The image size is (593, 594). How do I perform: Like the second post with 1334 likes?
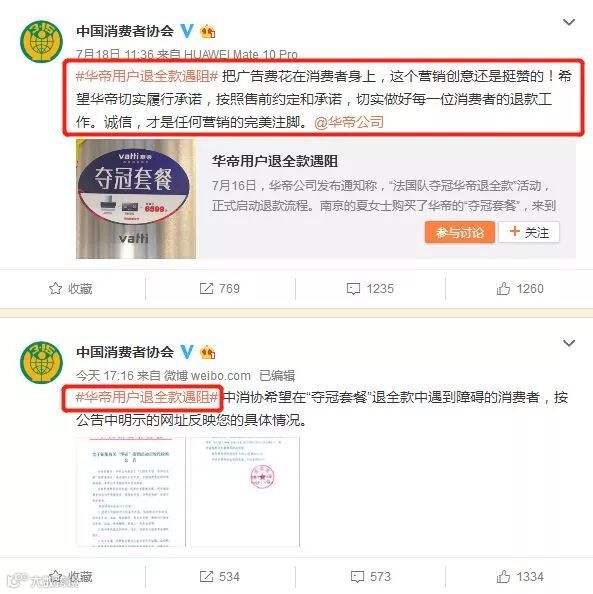coord(520,577)
